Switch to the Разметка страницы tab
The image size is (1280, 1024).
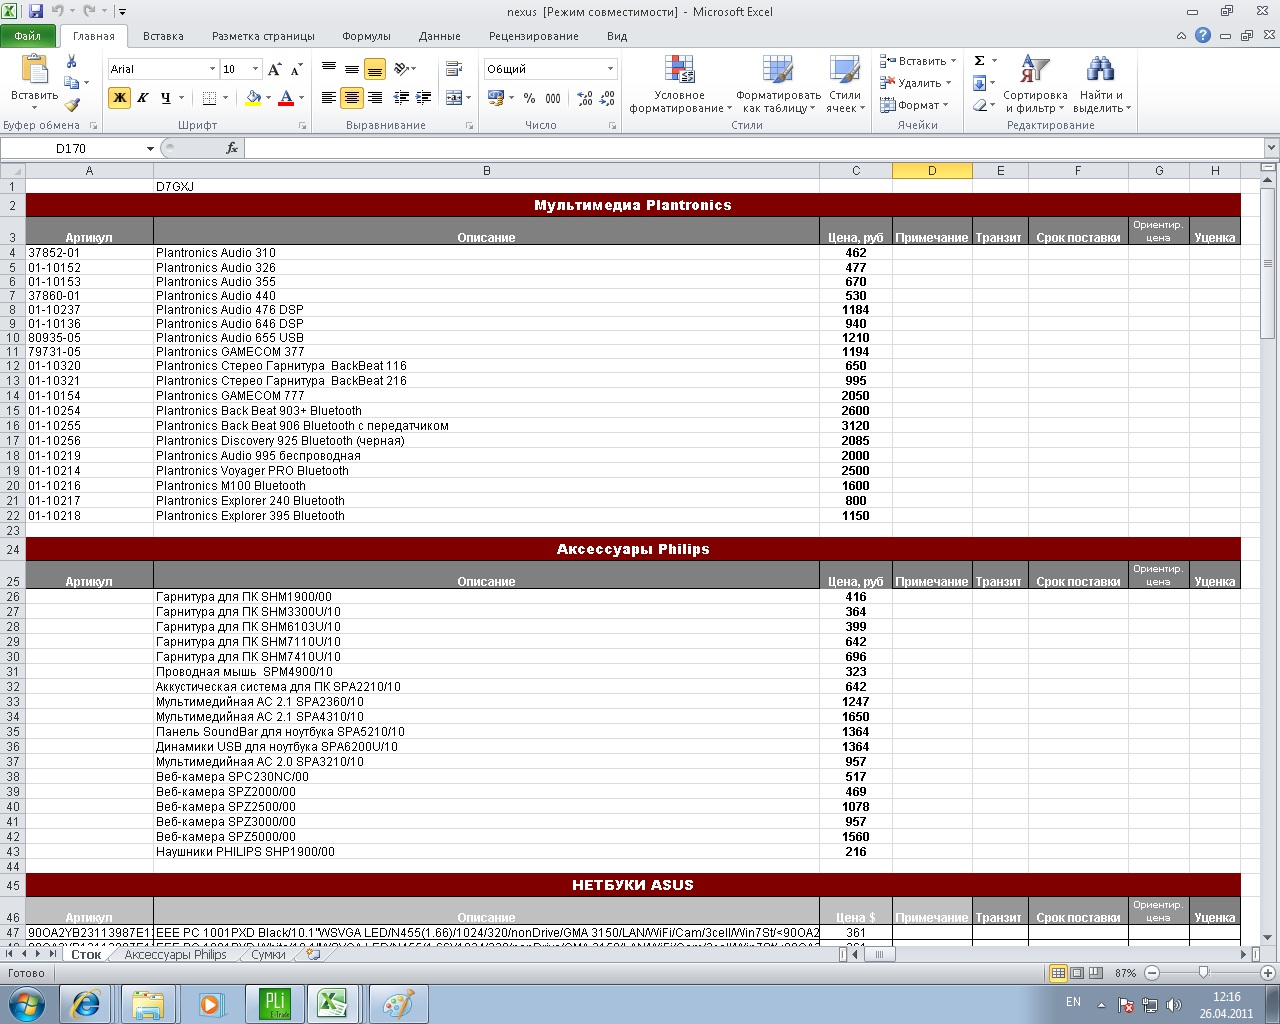(x=263, y=36)
